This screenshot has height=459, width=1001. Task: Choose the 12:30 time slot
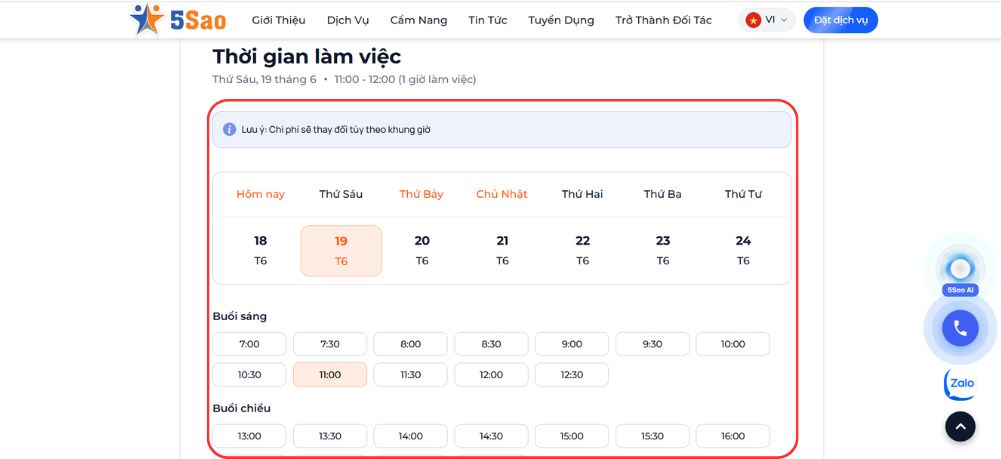click(x=572, y=375)
